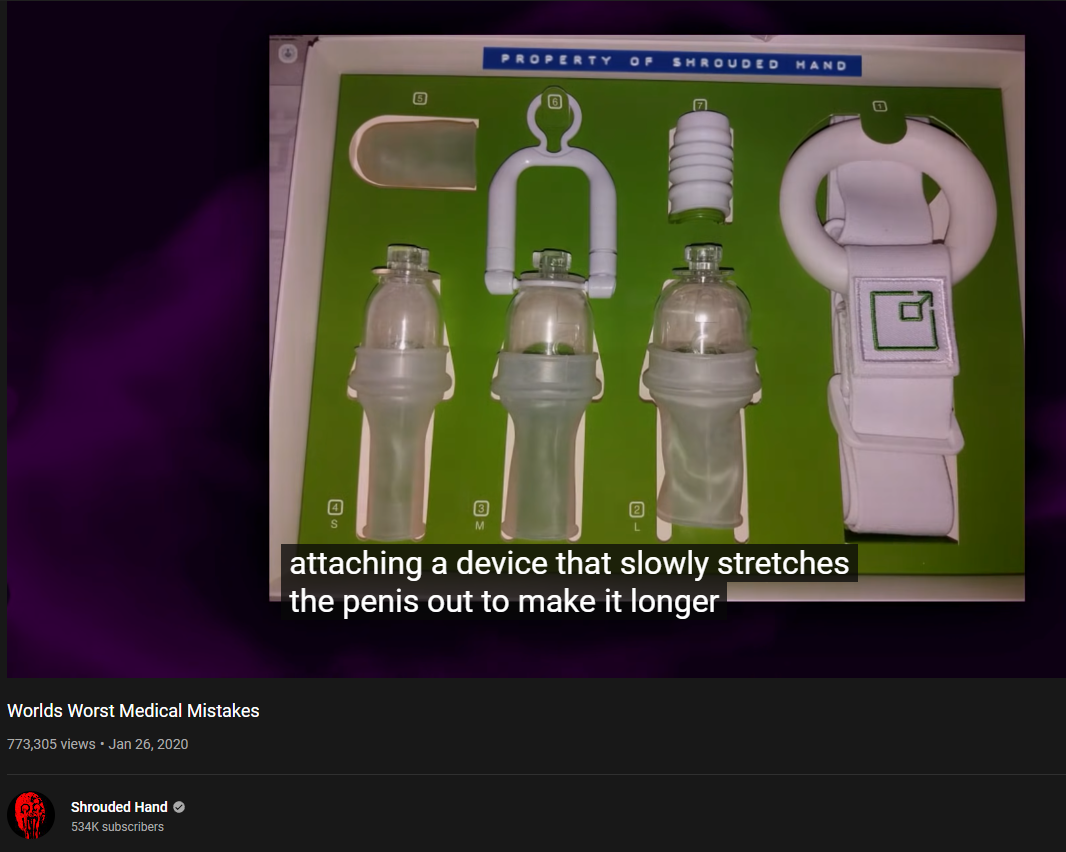Click the numbered 7 label in video
Screen dimensions: 1066x852
tap(700, 105)
